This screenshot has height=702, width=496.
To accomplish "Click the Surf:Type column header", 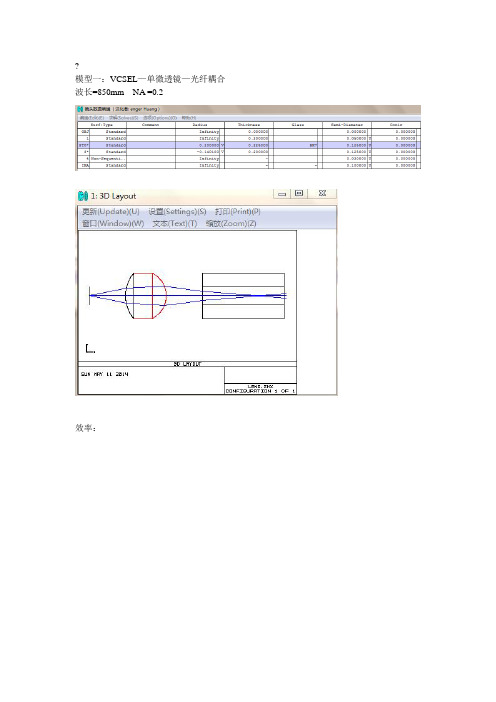I will [102, 125].
